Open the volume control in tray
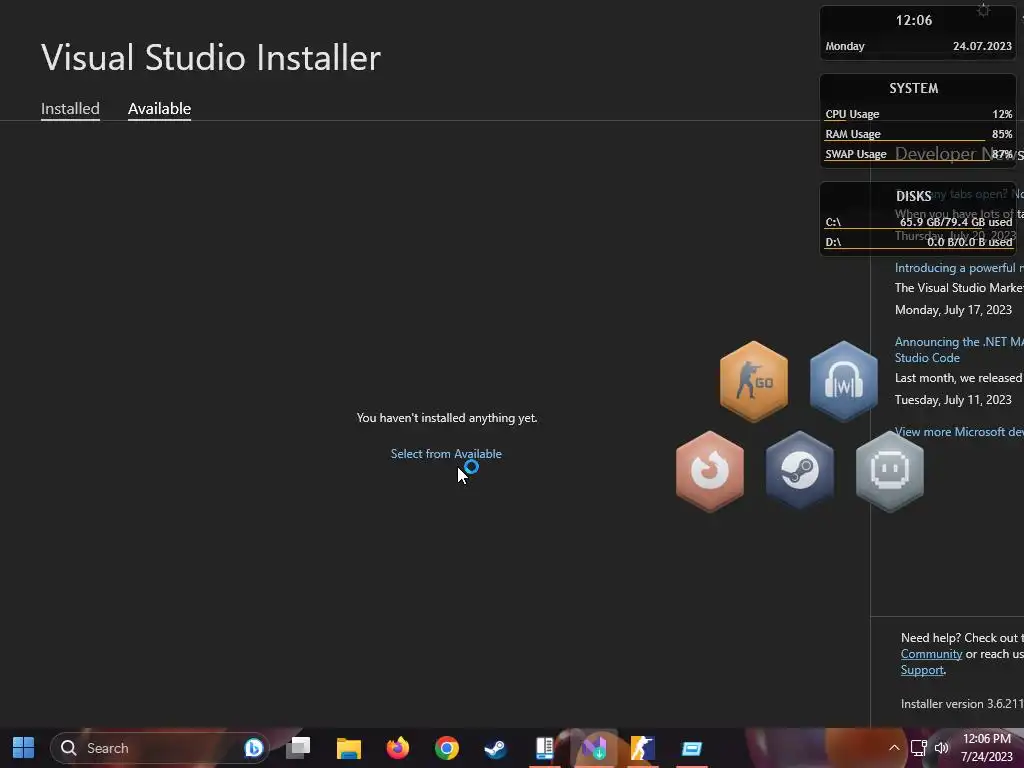1024x768 pixels. coord(941,748)
